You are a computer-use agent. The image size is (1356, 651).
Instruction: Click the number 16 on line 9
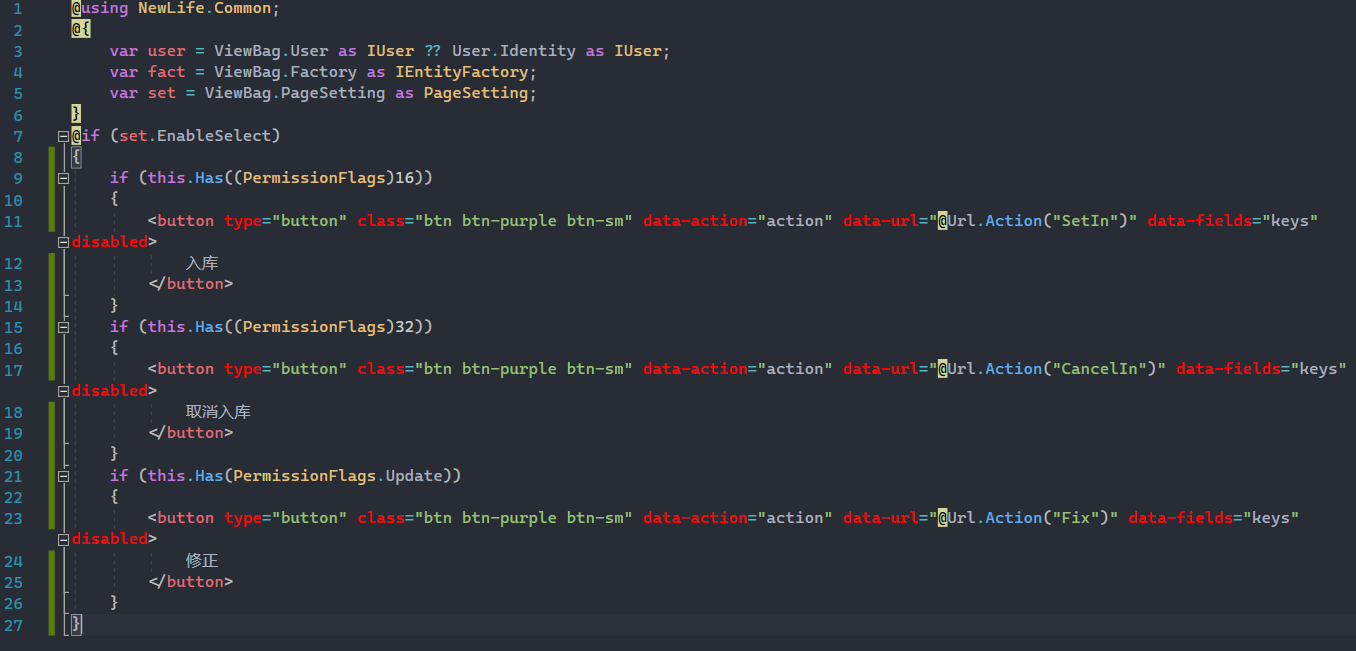(404, 178)
